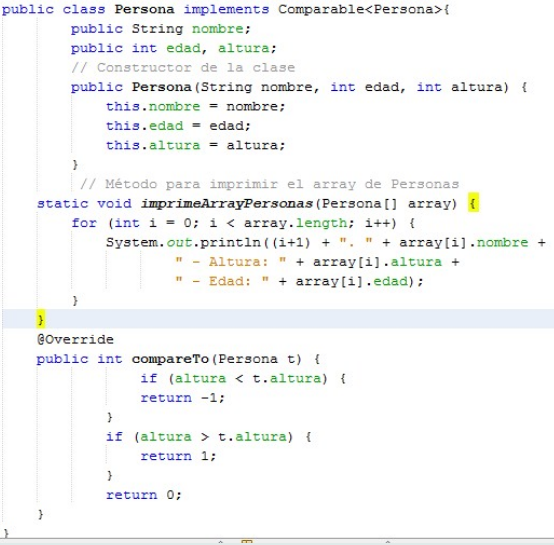Click the line 'return -1;'
The image size is (554, 545).
(182, 398)
